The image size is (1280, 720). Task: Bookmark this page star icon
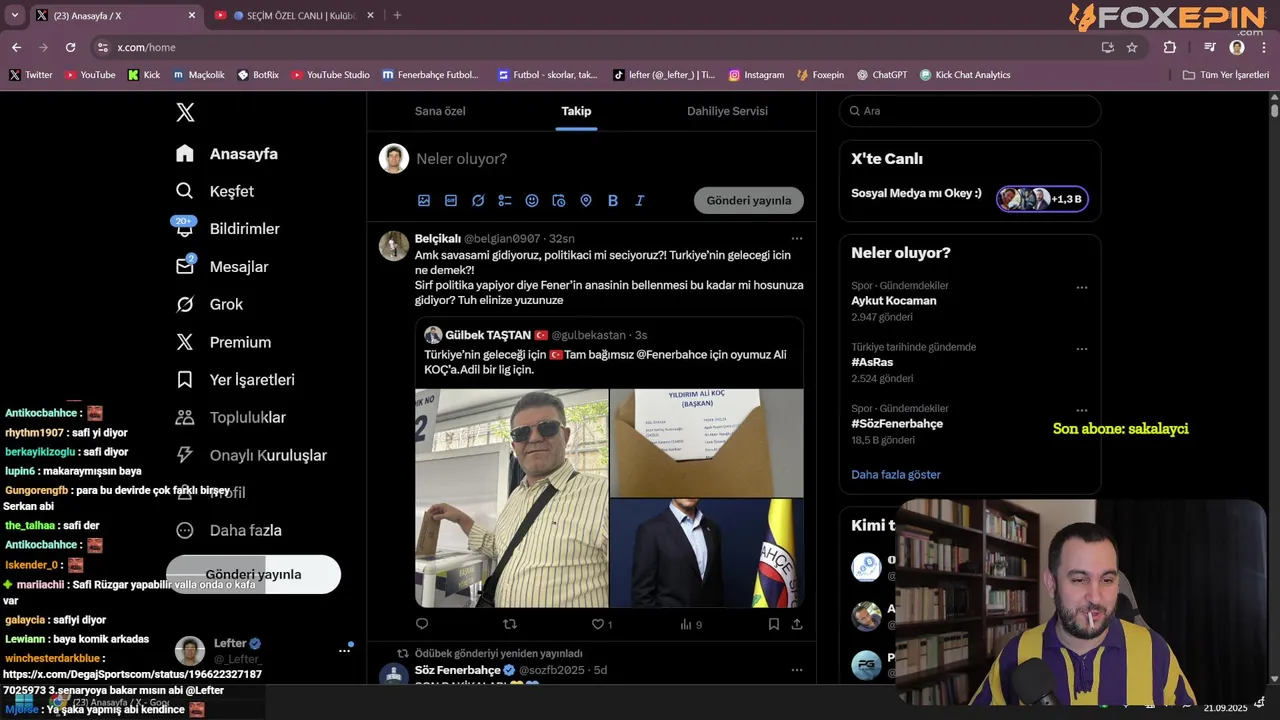click(1132, 47)
